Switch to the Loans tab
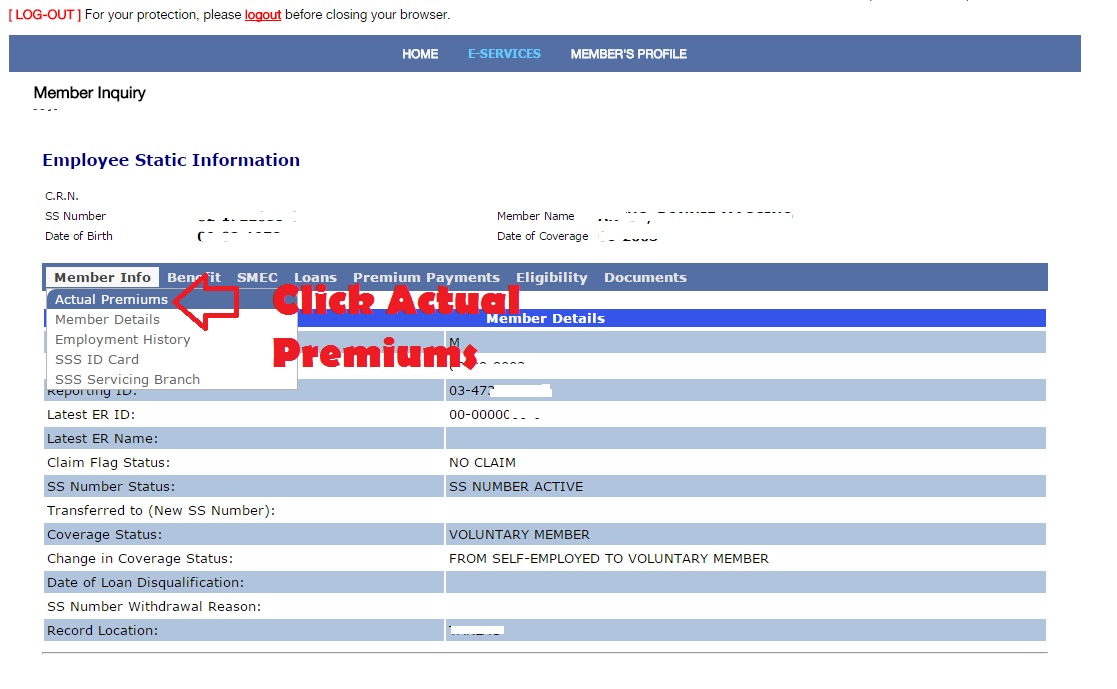1117x689 pixels. (315, 277)
